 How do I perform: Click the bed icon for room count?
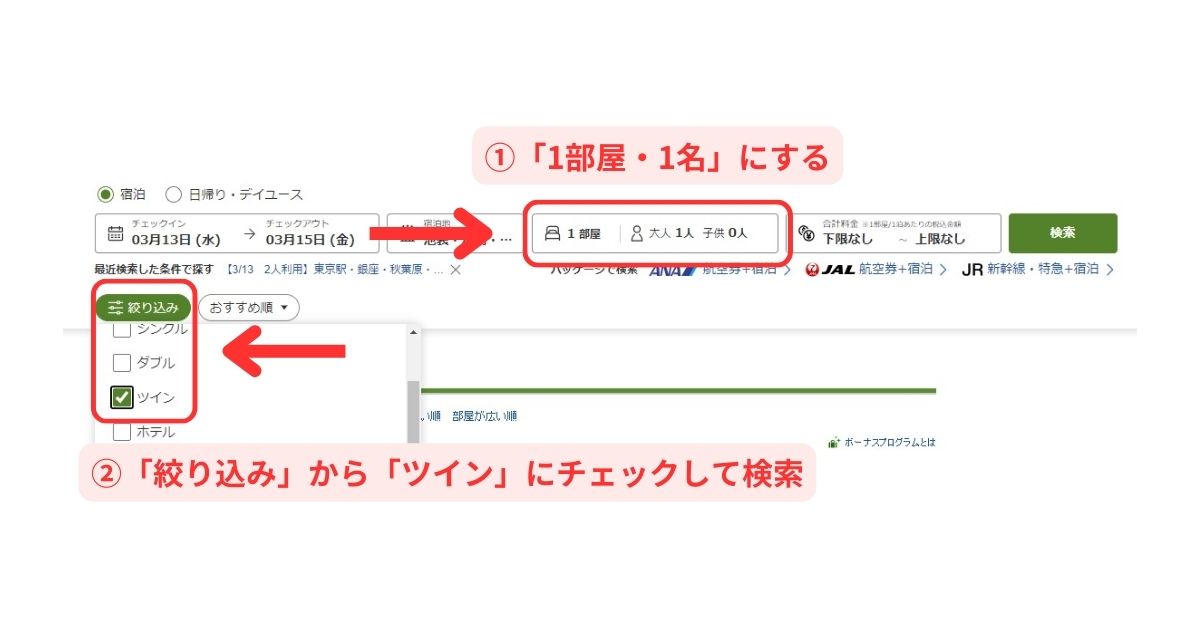(553, 234)
